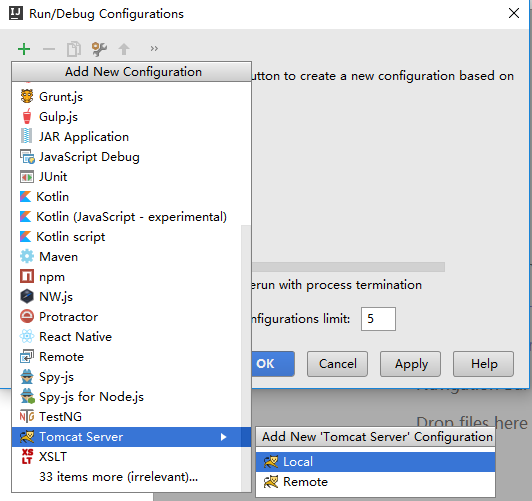Click the Remote configuration icon
The image size is (532, 501).
click(27, 356)
